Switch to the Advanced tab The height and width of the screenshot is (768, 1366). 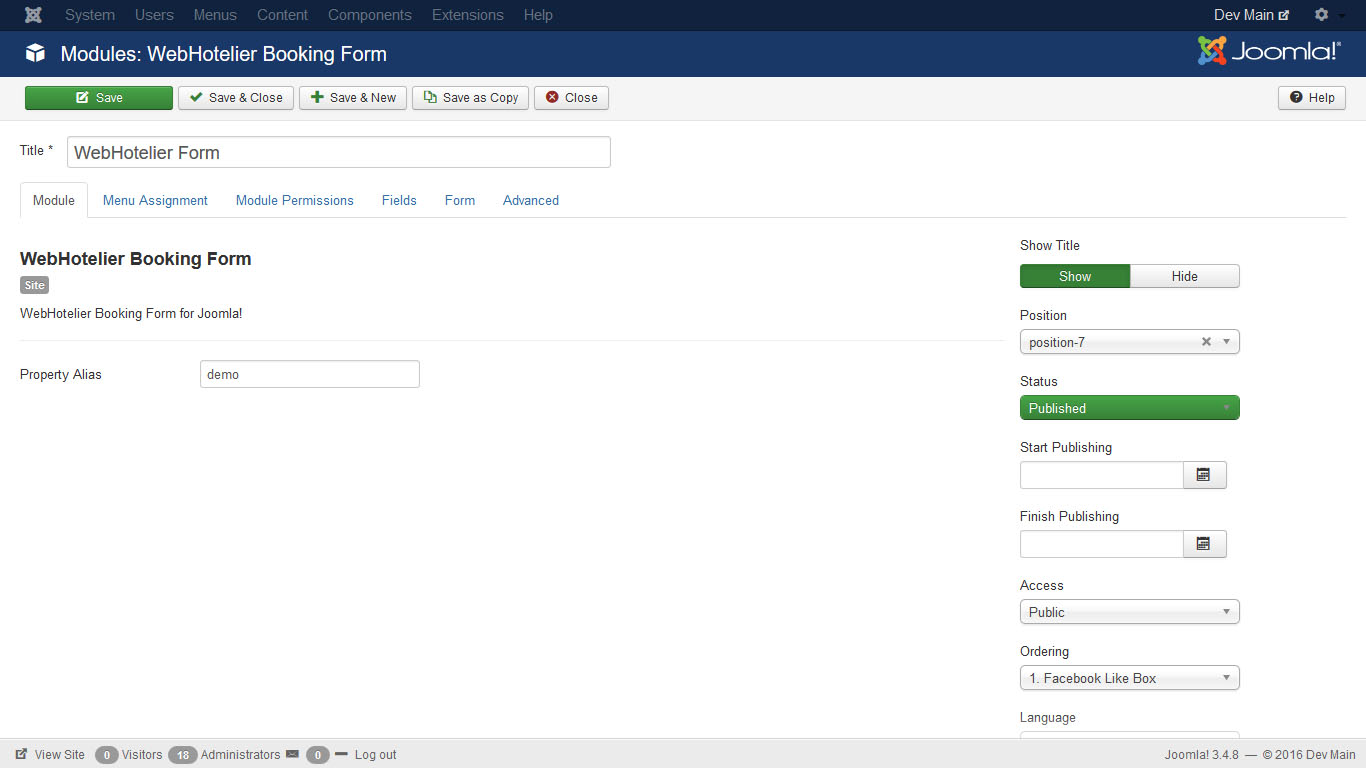[x=531, y=200]
